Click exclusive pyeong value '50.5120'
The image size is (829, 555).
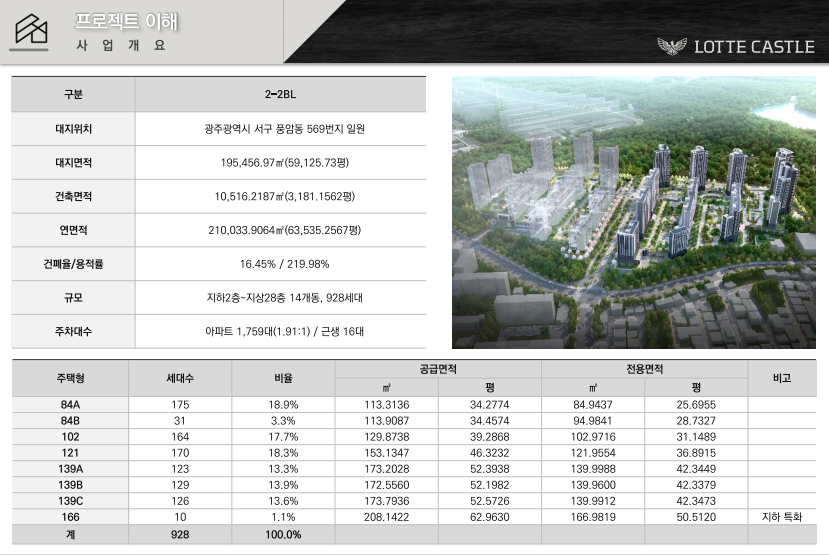coord(696,517)
